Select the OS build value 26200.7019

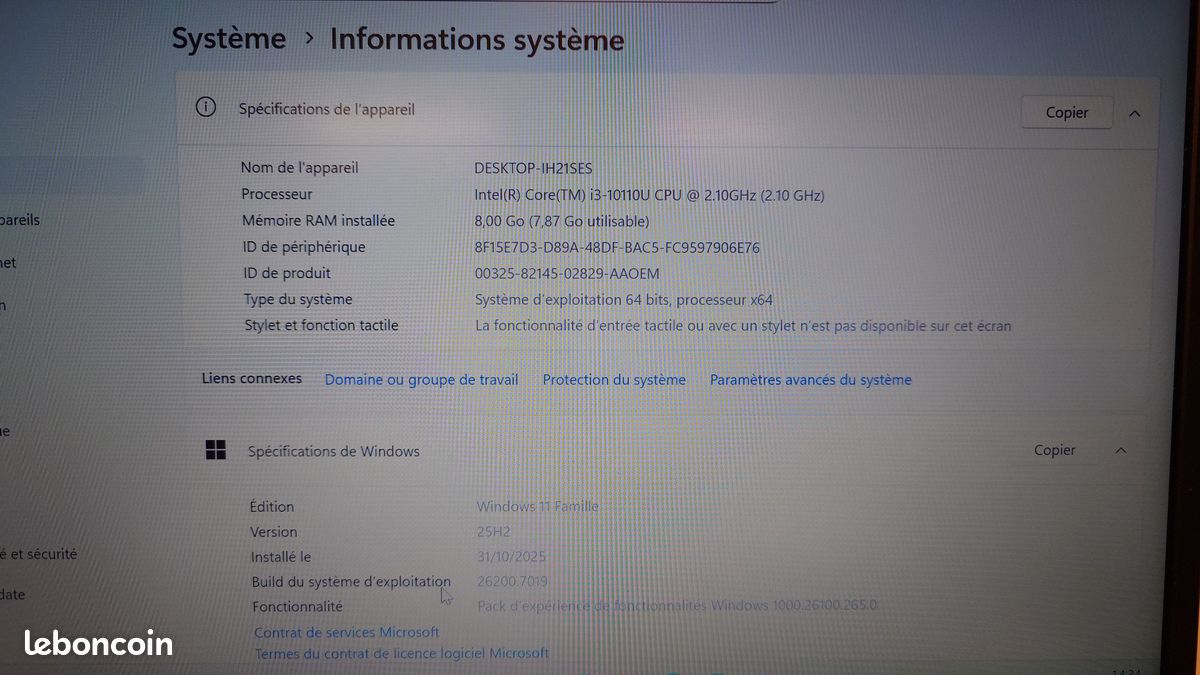512,581
